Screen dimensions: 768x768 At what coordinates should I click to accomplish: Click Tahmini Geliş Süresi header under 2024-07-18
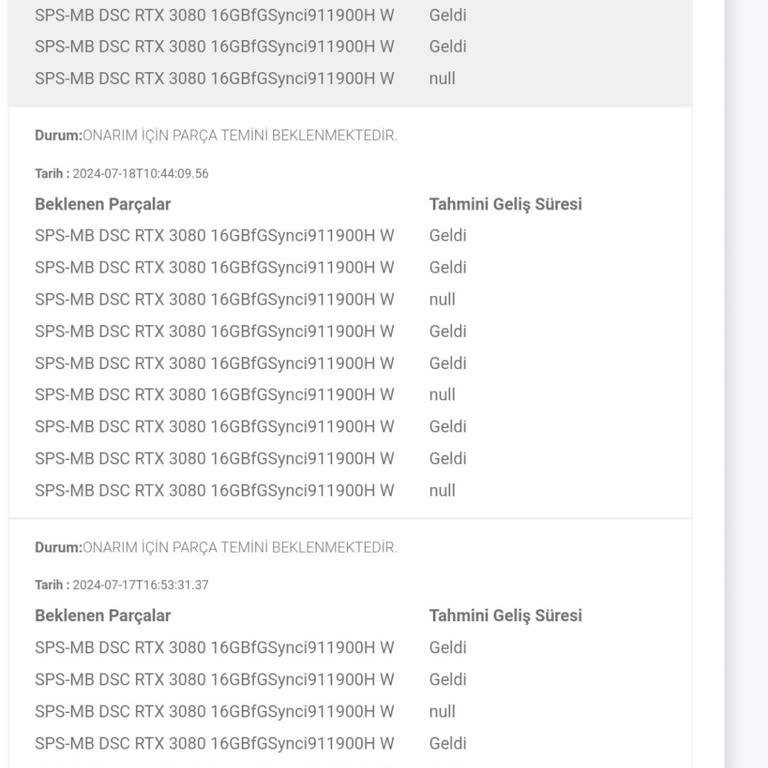click(505, 204)
